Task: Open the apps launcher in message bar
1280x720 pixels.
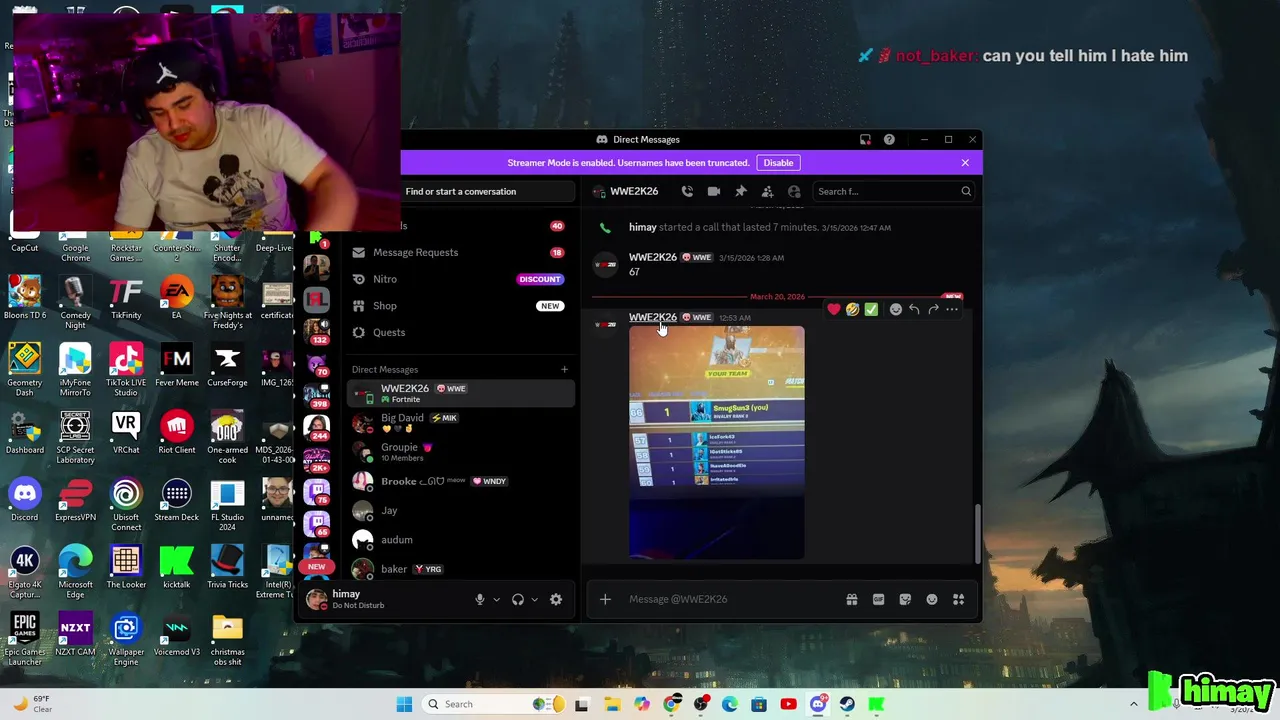Action: [x=958, y=599]
